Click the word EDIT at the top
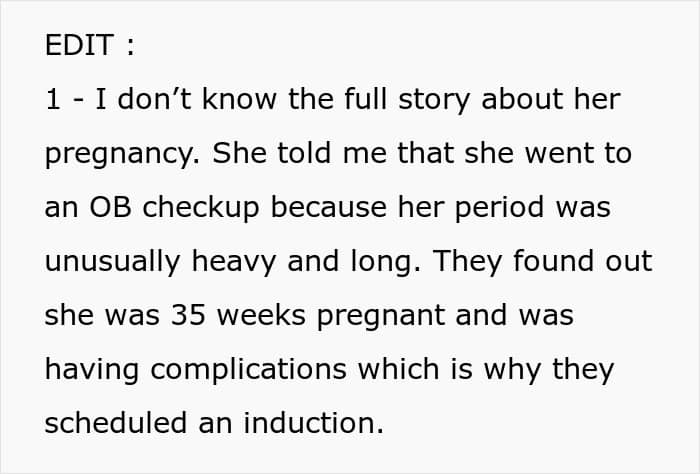700x474 pixels. click(79, 45)
